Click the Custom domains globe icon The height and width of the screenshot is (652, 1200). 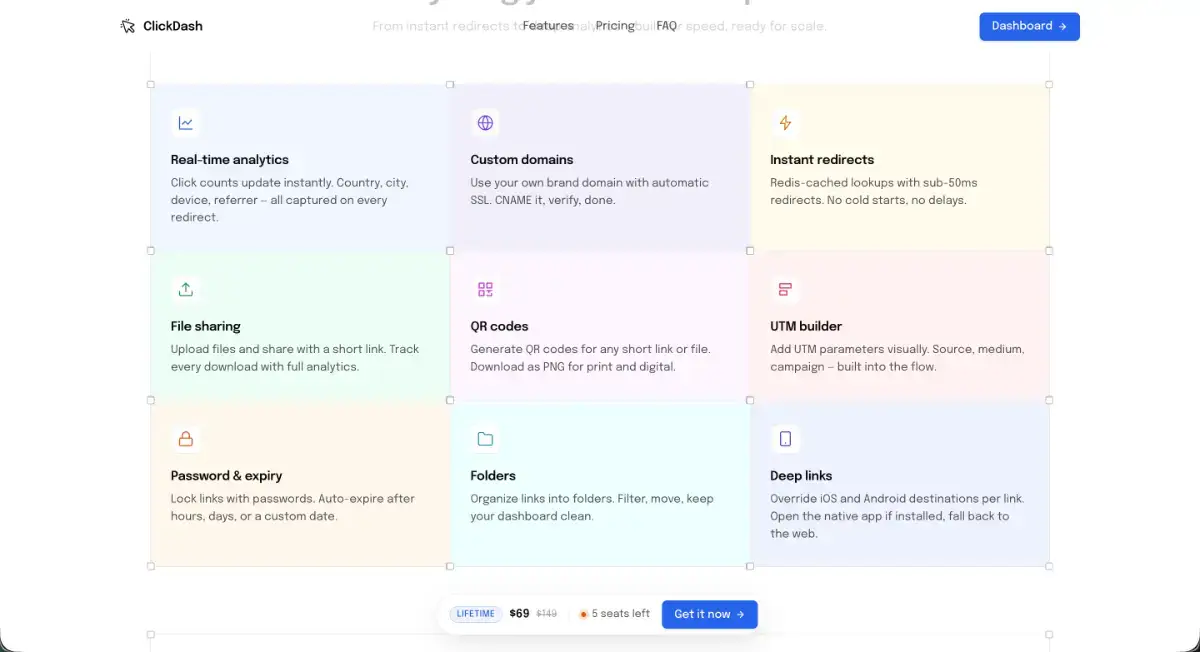485,123
